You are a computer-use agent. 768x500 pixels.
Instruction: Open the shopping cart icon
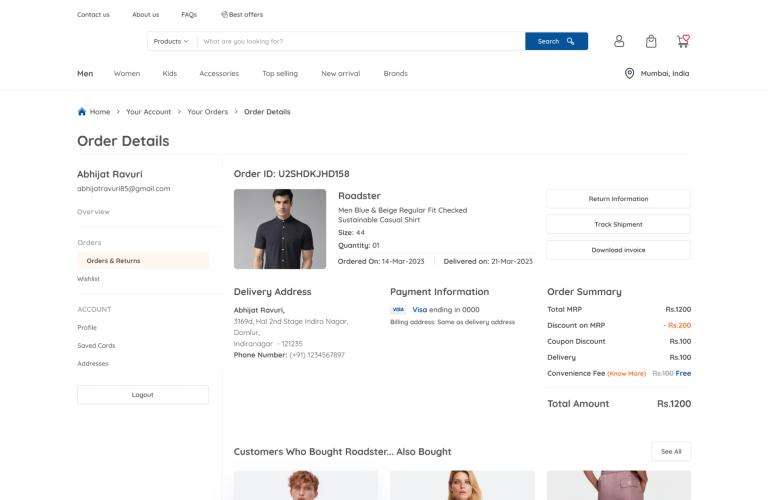[x=683, y=41]
